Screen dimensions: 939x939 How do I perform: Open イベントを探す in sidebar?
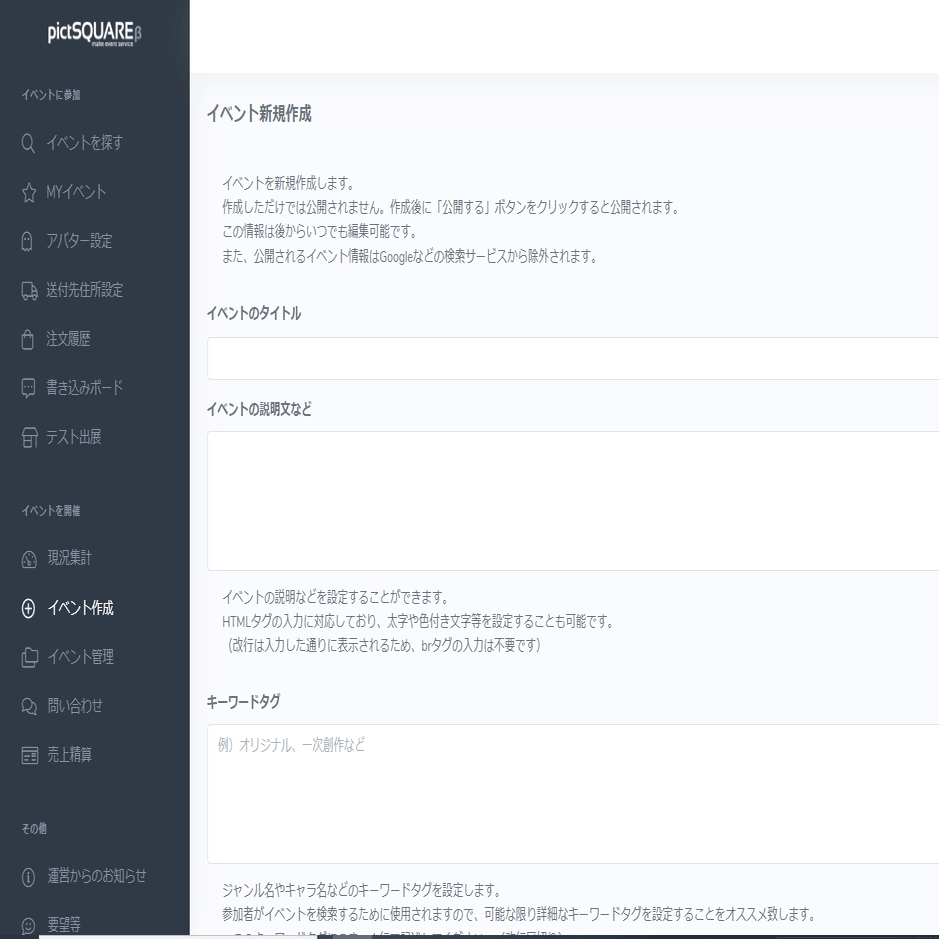click(84, 143)
